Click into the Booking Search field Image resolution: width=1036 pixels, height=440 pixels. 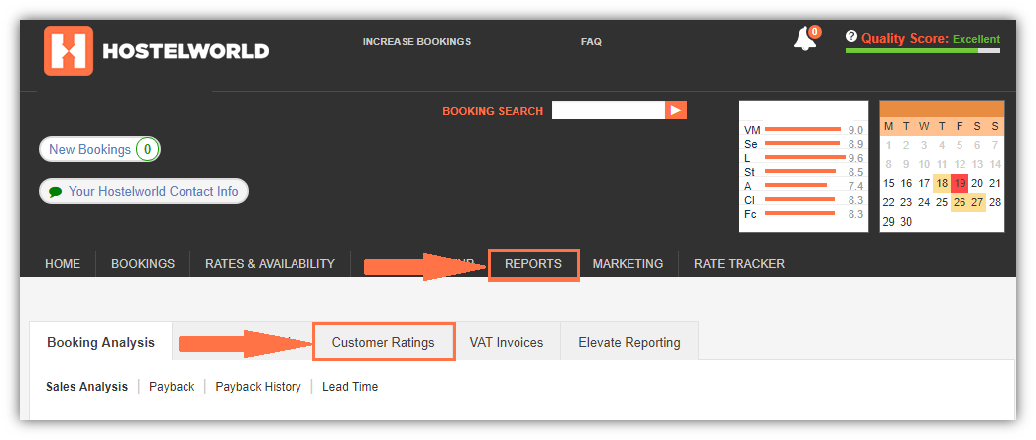[609, 110]
